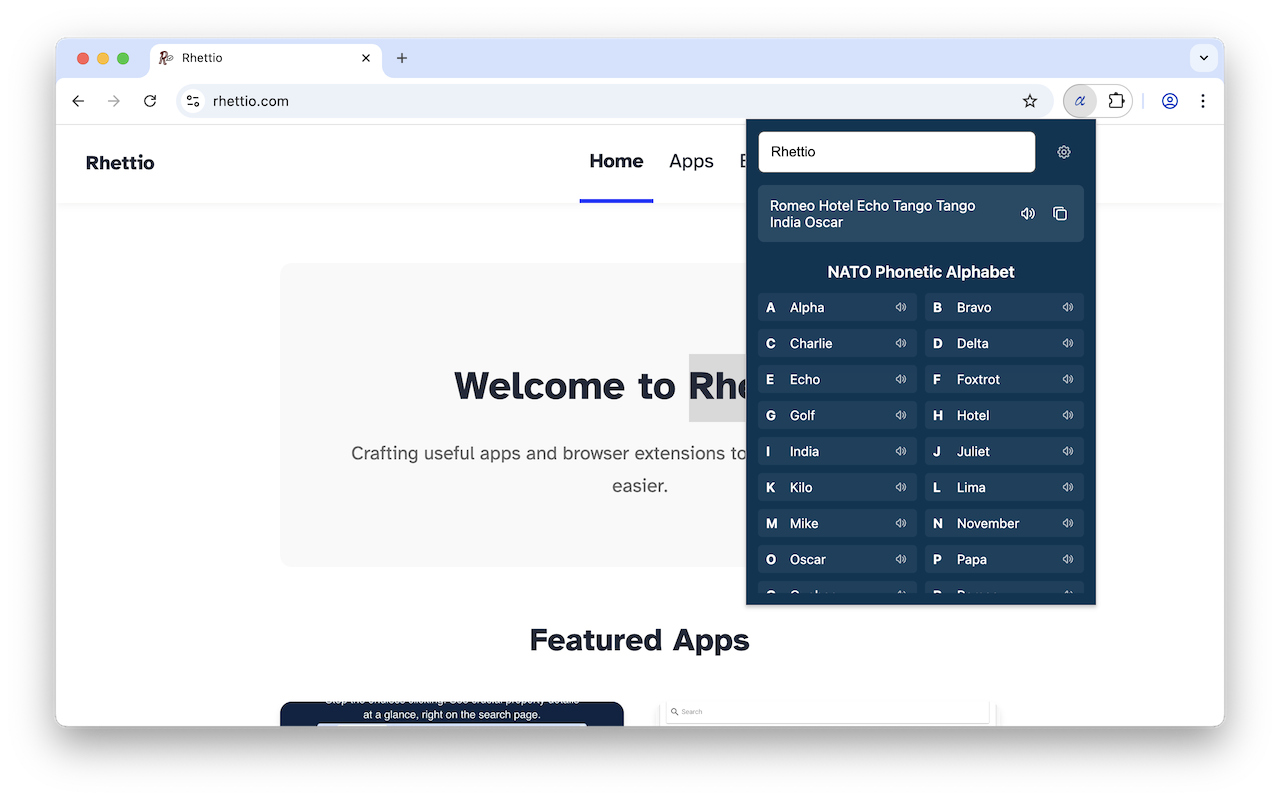Play pronunciation of Foxtrot

coord(1068,379)
